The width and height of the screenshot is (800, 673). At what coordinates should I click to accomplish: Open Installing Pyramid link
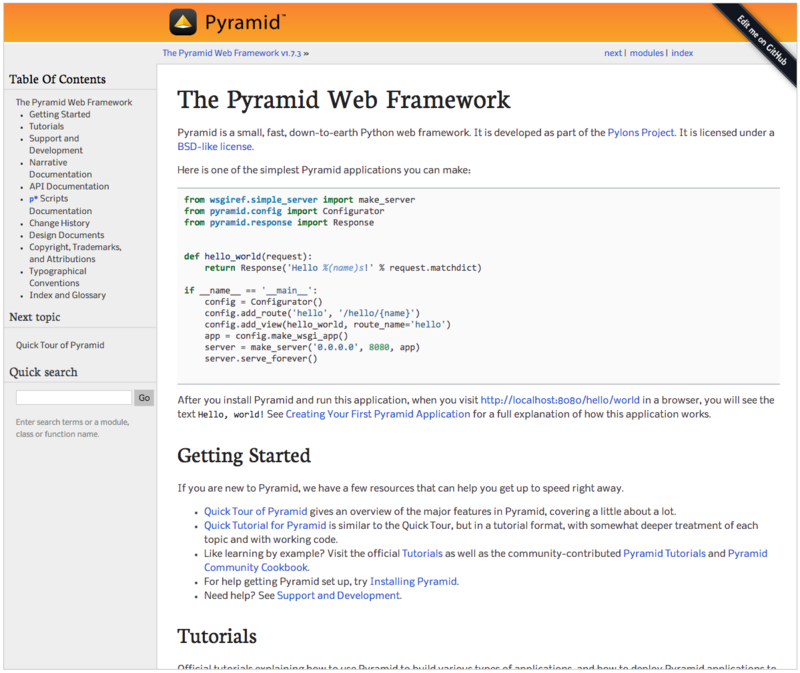[413, 582]
